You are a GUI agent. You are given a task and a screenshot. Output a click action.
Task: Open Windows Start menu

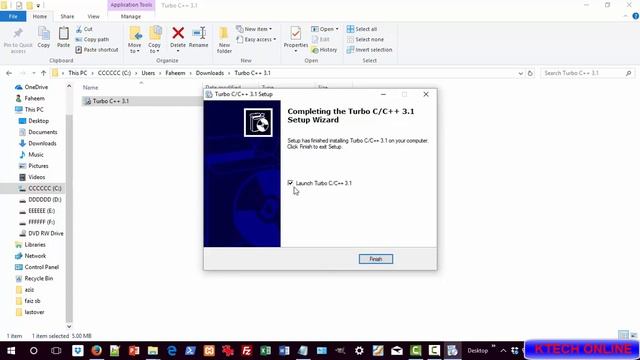pos(11,351)
